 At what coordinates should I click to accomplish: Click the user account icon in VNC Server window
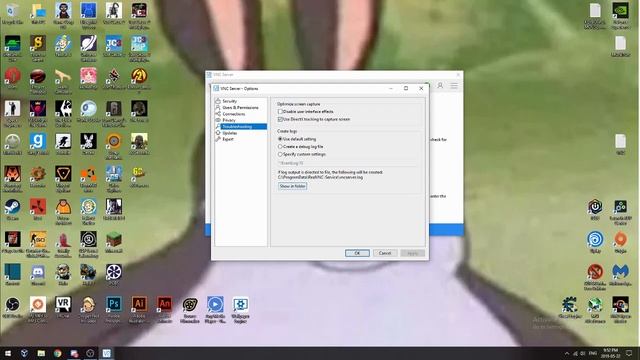(x=440, y=86)
